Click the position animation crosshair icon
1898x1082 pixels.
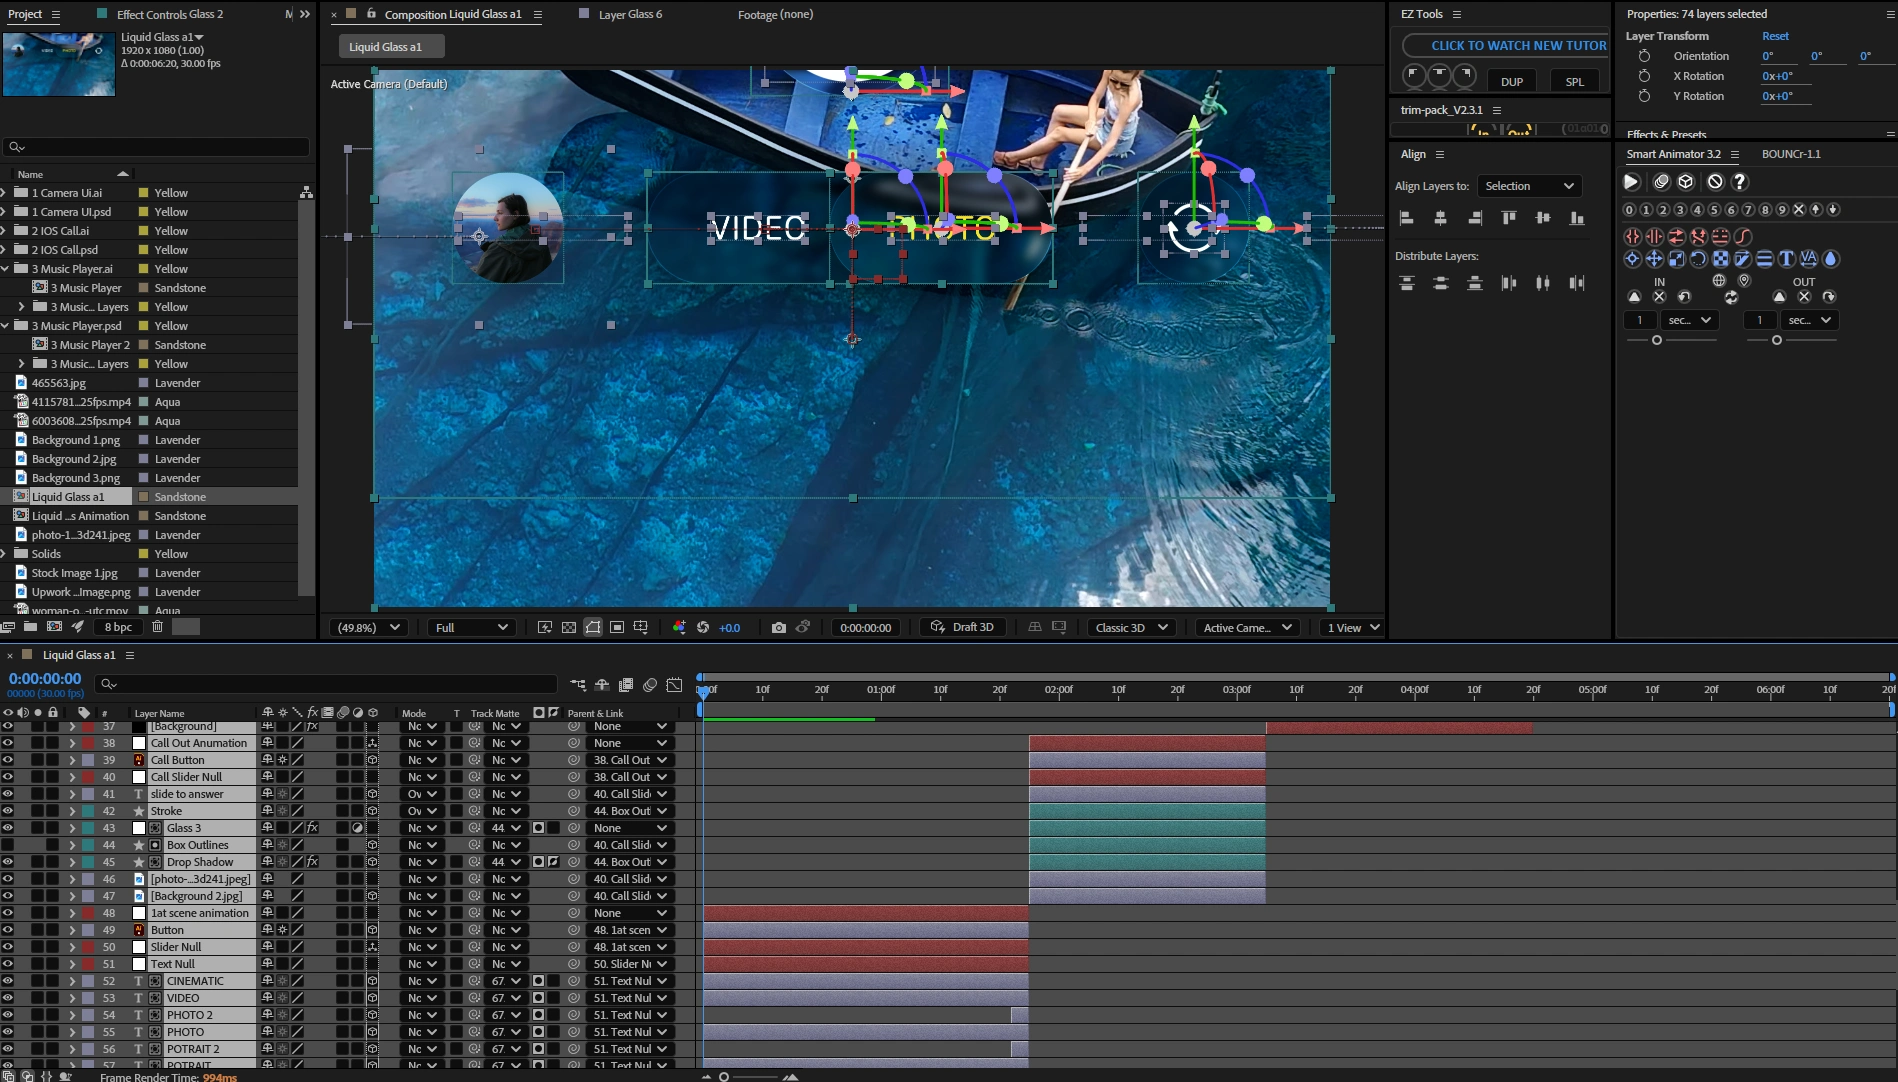(1631, 259)
